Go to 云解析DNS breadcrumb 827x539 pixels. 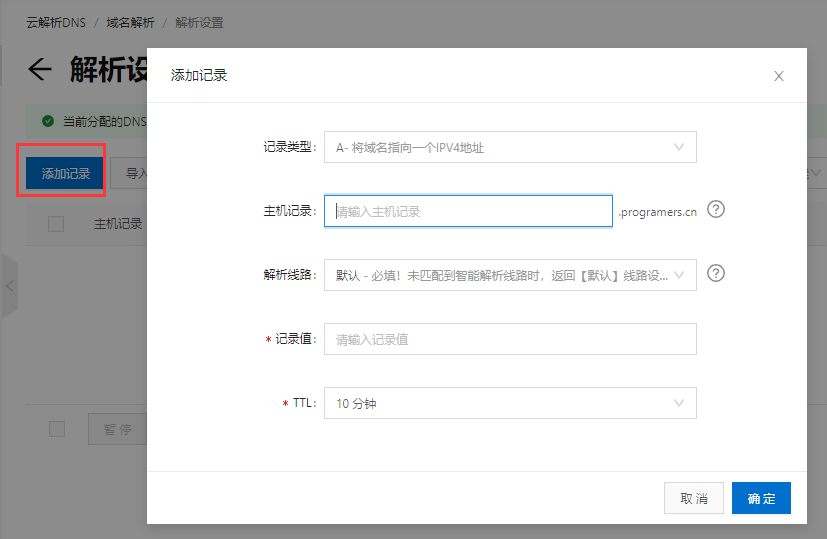coord(55,22)
